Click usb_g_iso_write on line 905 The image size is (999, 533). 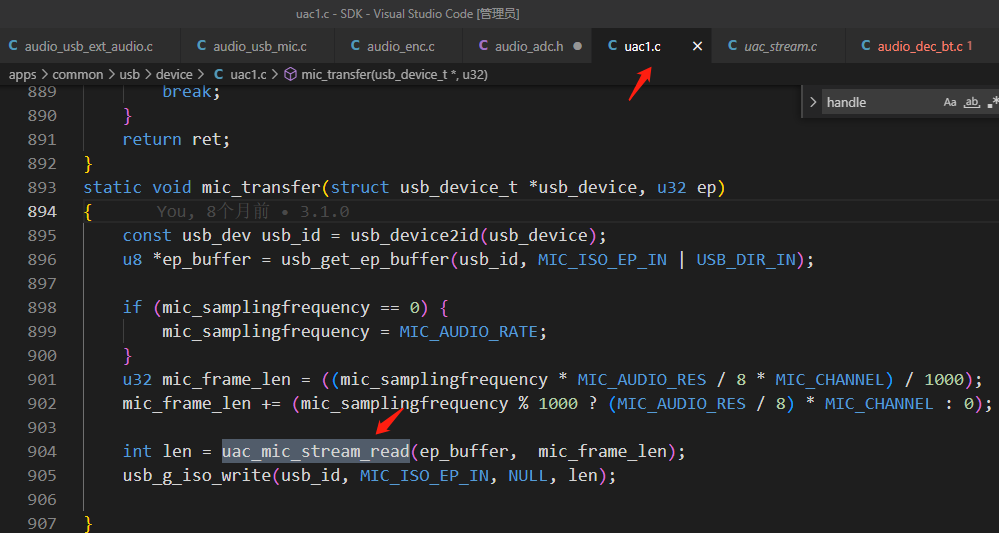coord(197,476)
